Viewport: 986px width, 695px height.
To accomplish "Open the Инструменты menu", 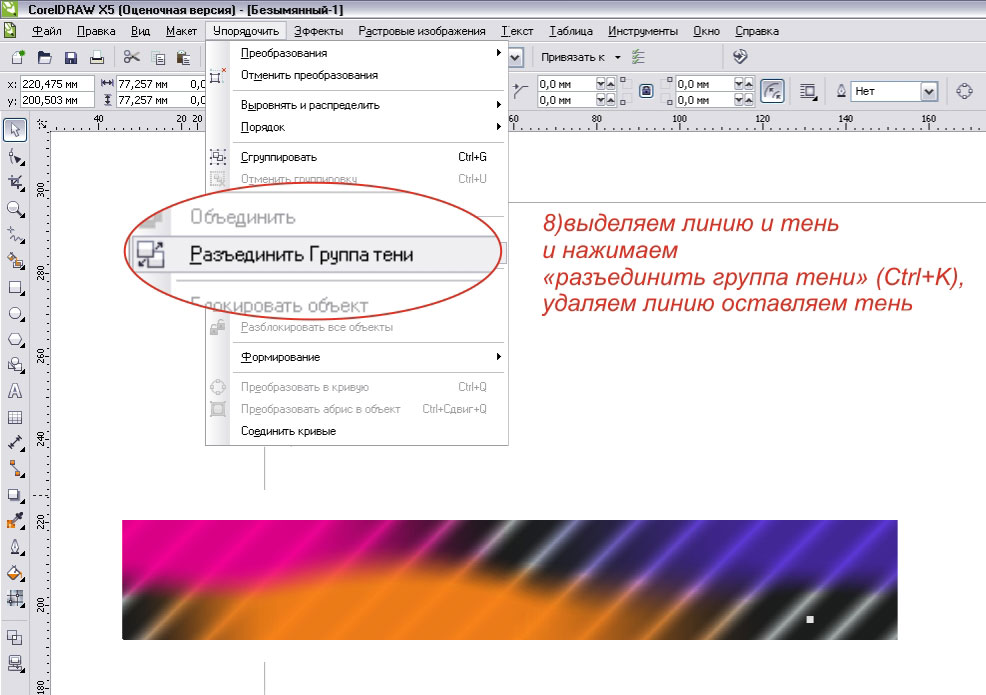I will tap(643, 31).
